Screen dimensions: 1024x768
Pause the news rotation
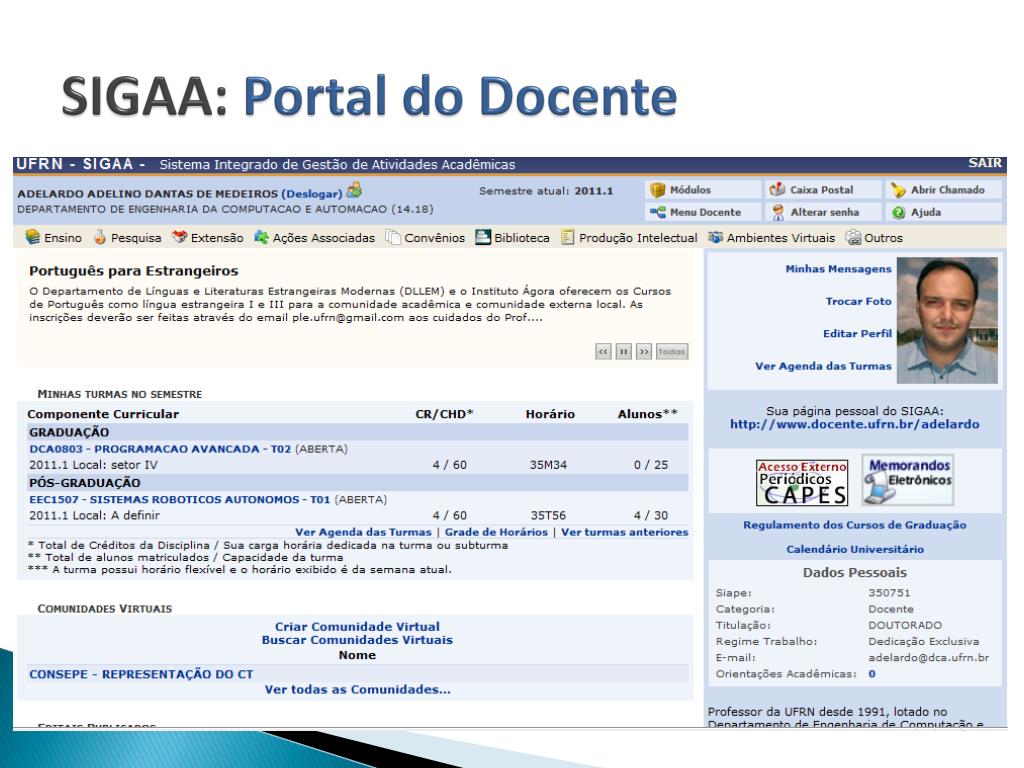(x=624, y=352)
